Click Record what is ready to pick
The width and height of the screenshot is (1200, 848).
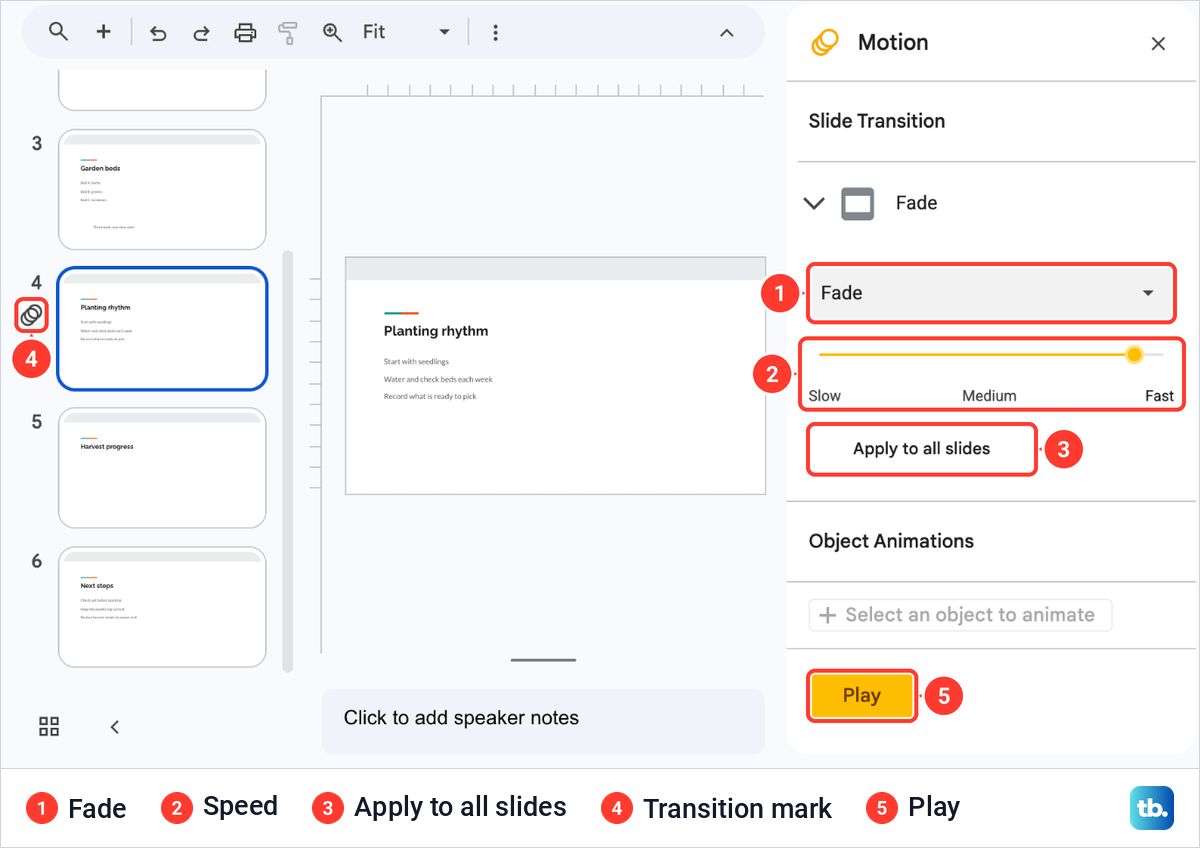pyautogui.click(x=430, y=397)
